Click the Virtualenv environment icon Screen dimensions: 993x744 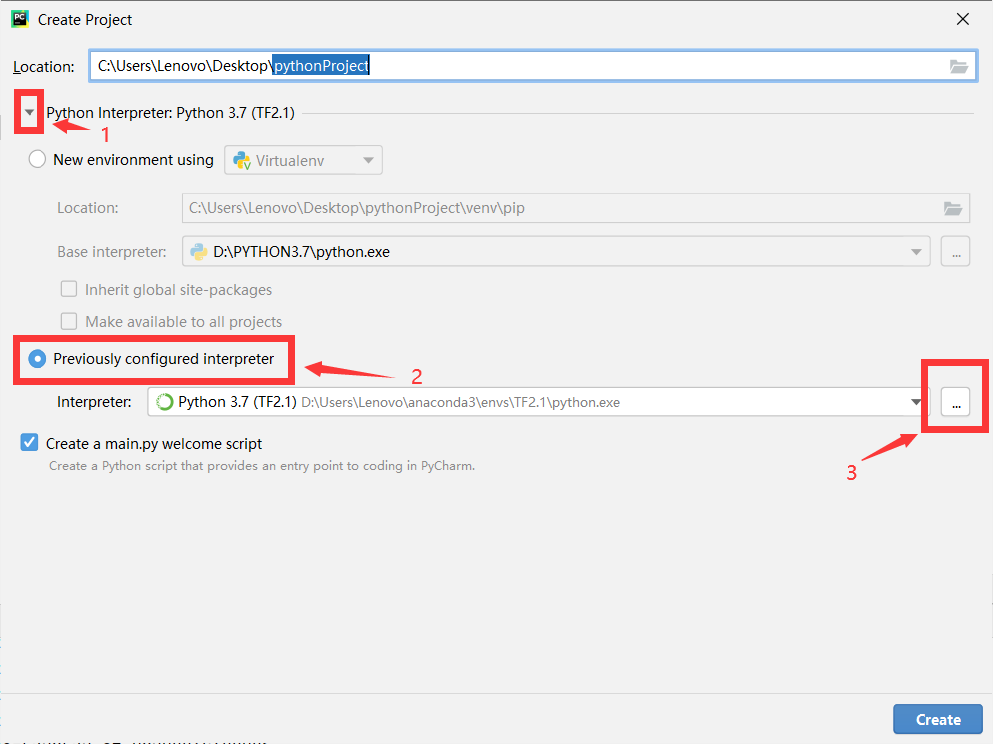pyautogui.click(x=242, y=160)
